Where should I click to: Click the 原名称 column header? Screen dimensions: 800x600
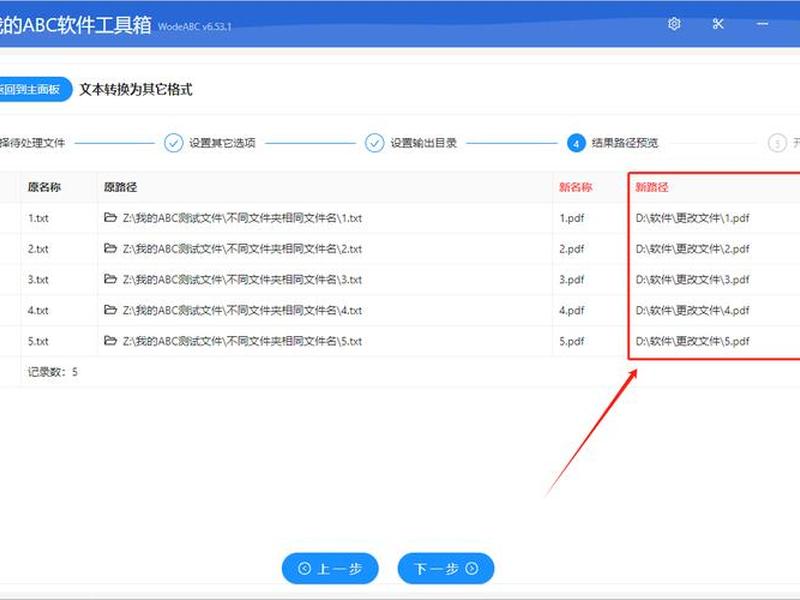tap(44, 187)
